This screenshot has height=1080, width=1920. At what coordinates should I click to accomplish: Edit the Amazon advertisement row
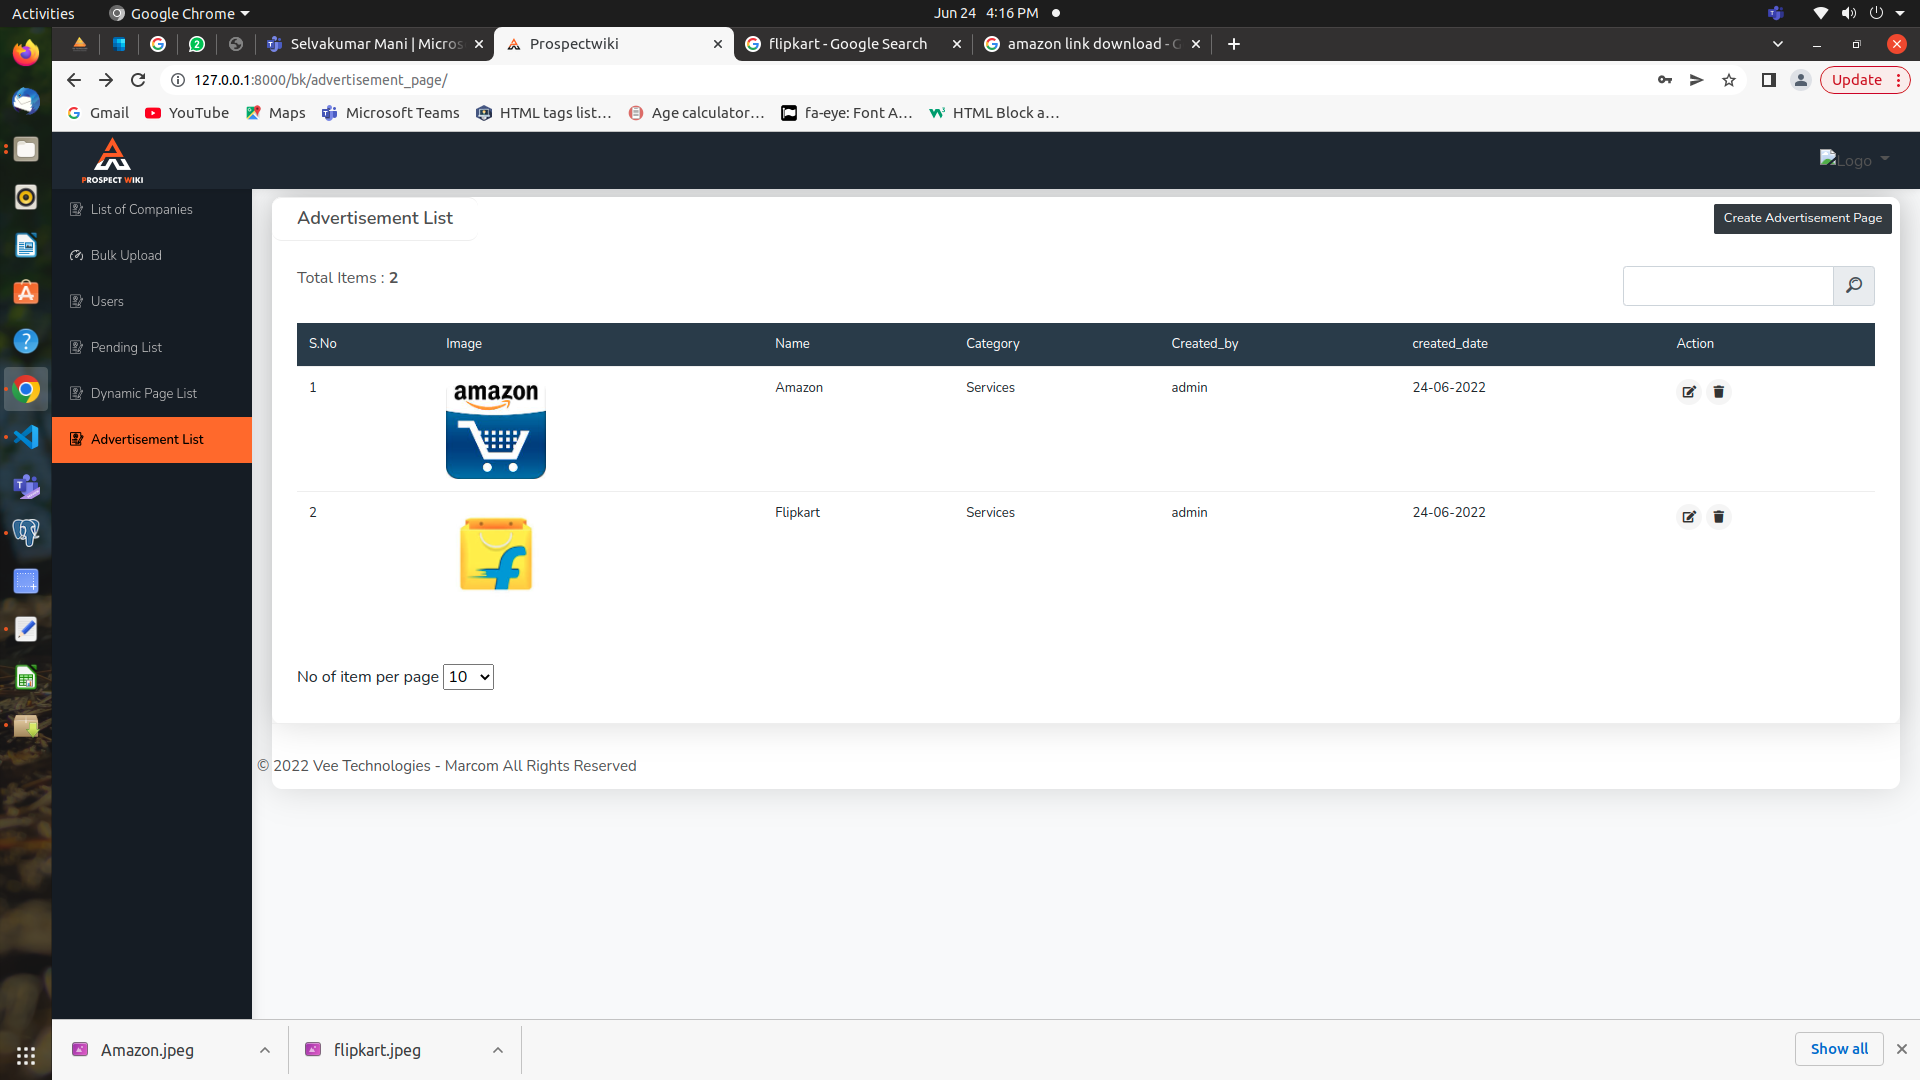coord(1689,392)
